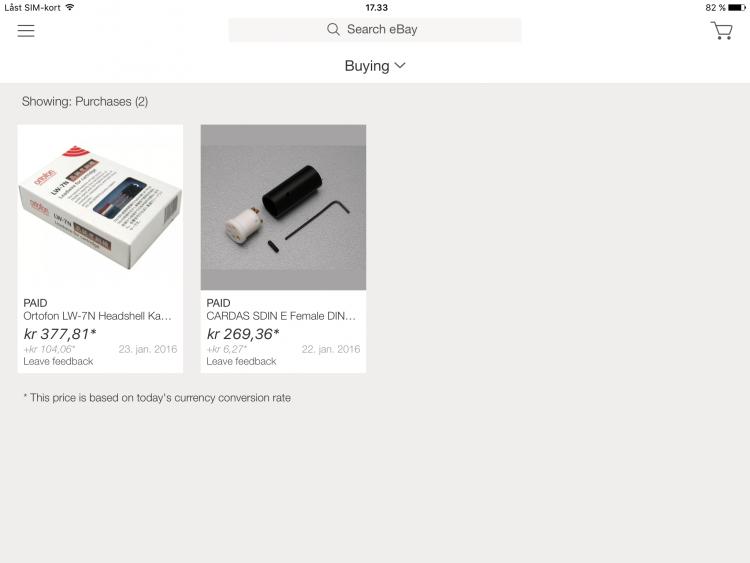Select the kr 377,81 price

(60, 334)
